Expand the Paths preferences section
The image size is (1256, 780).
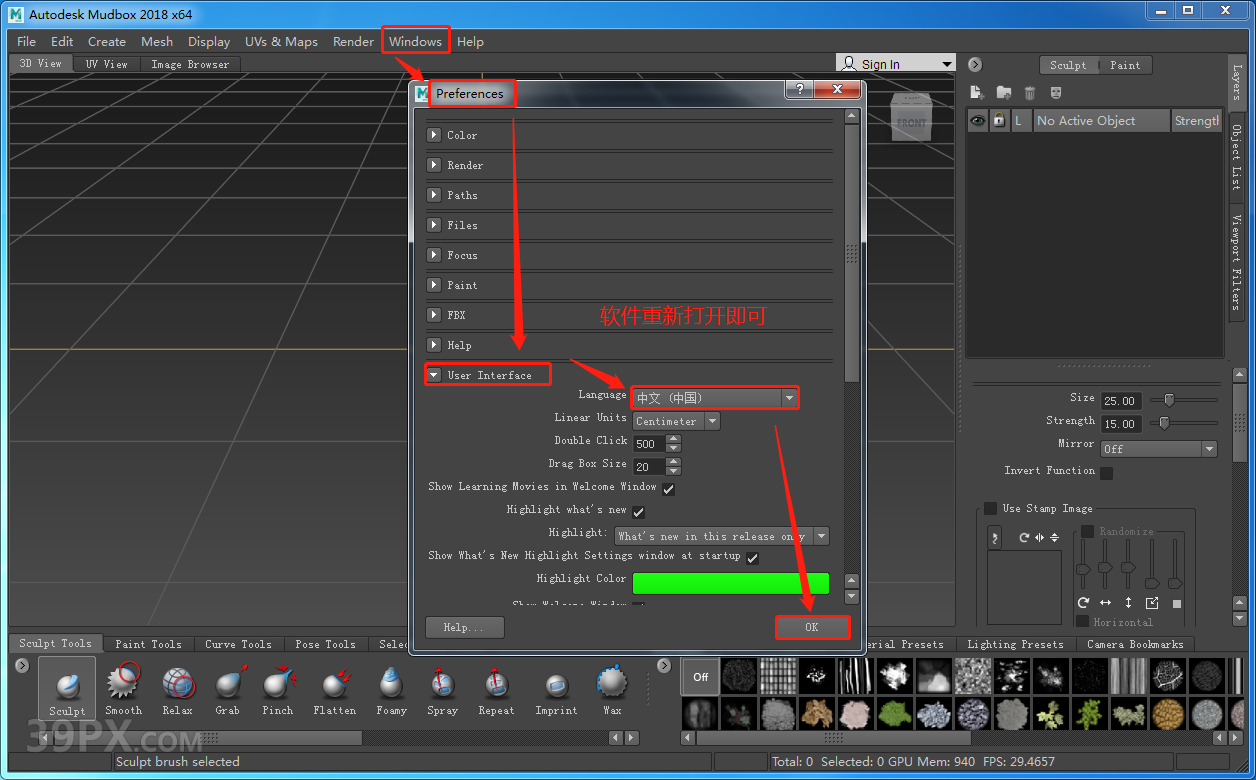(434, 195)
